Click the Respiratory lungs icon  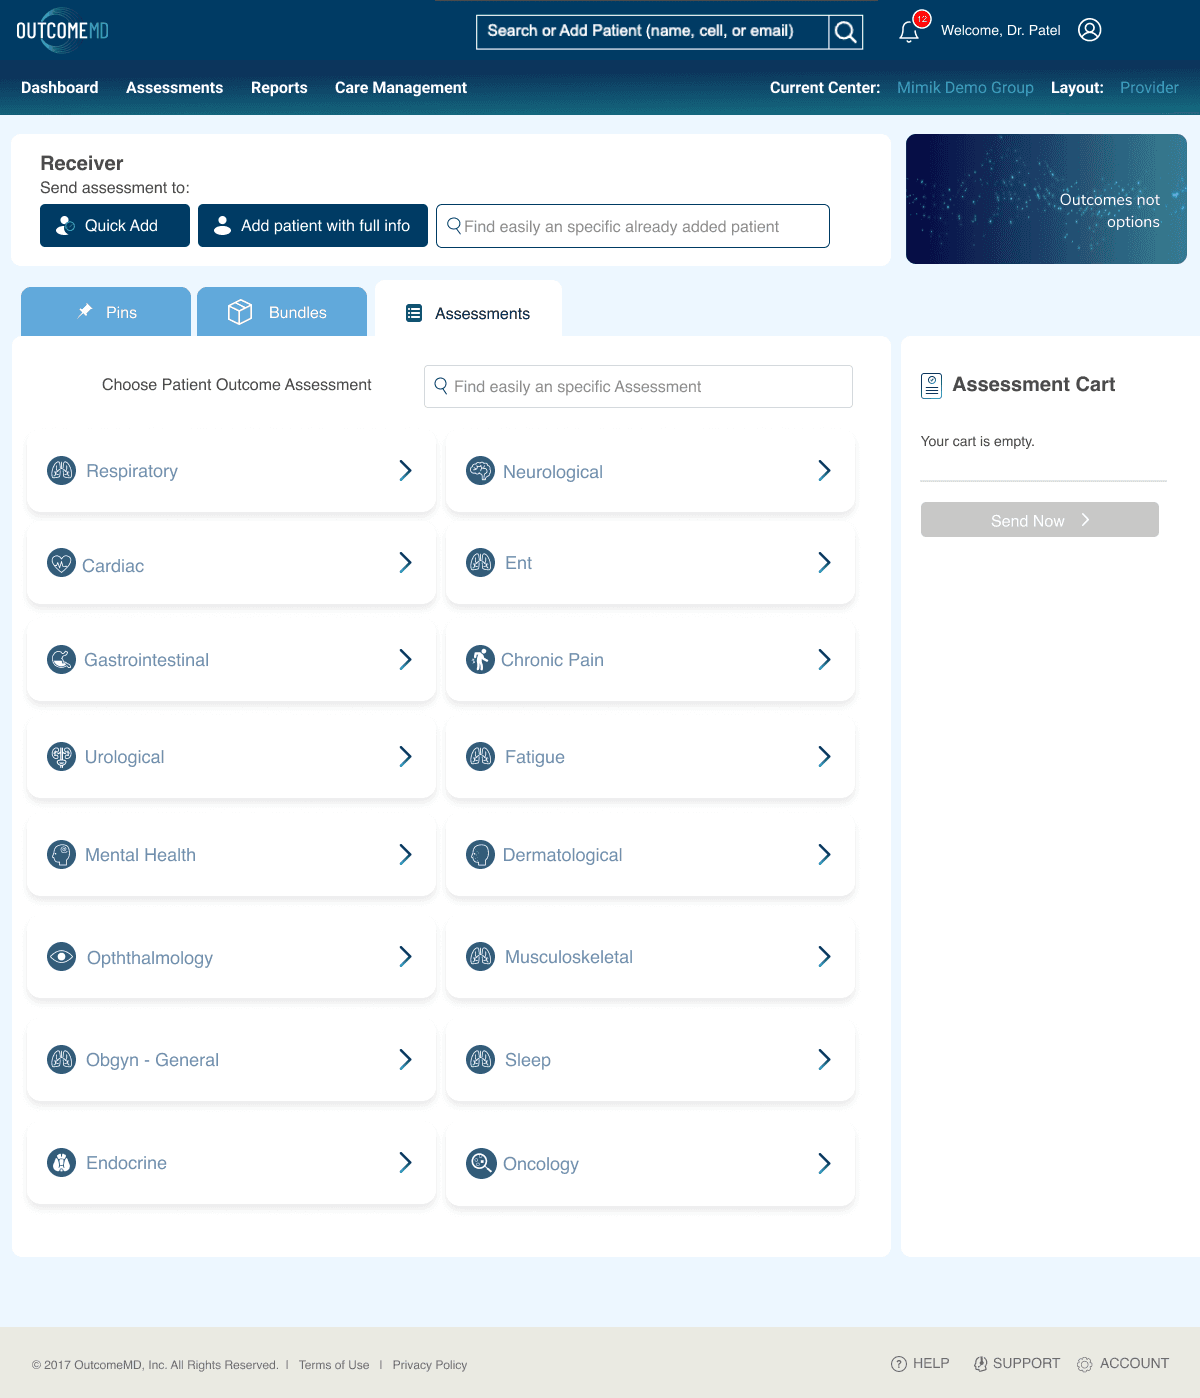pos(62,470)
